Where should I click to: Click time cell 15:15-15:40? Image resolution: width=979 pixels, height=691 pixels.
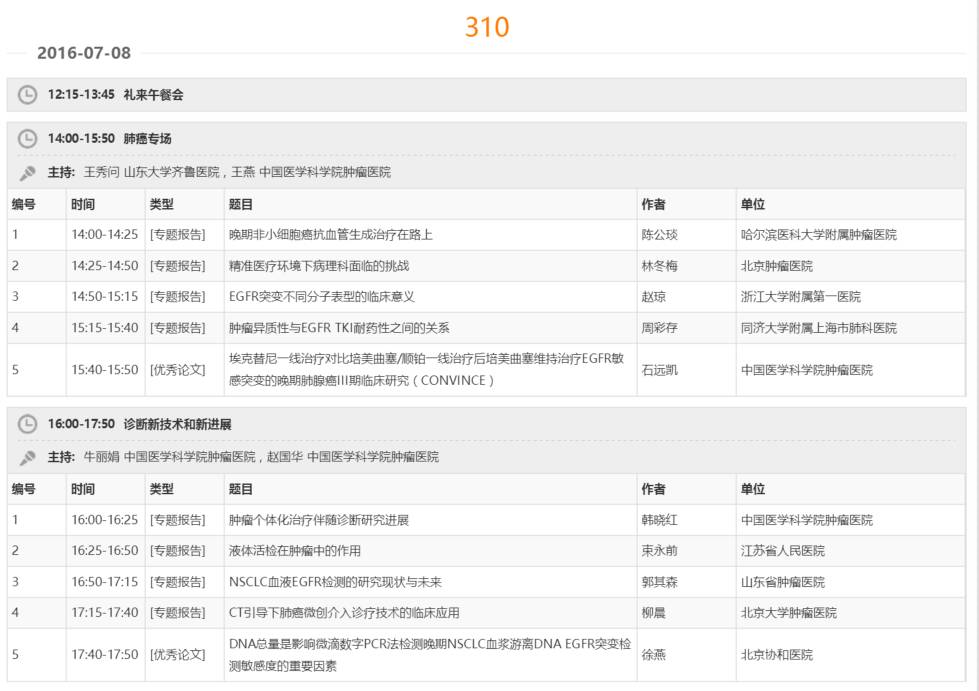pyautogui.click(x=104, y=328)
